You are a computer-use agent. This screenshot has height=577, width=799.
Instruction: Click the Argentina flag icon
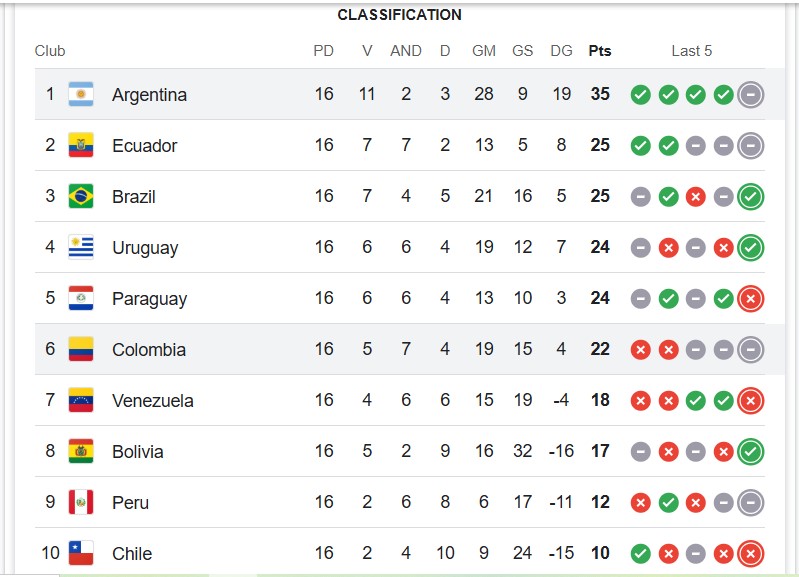(x=81, y=95)
